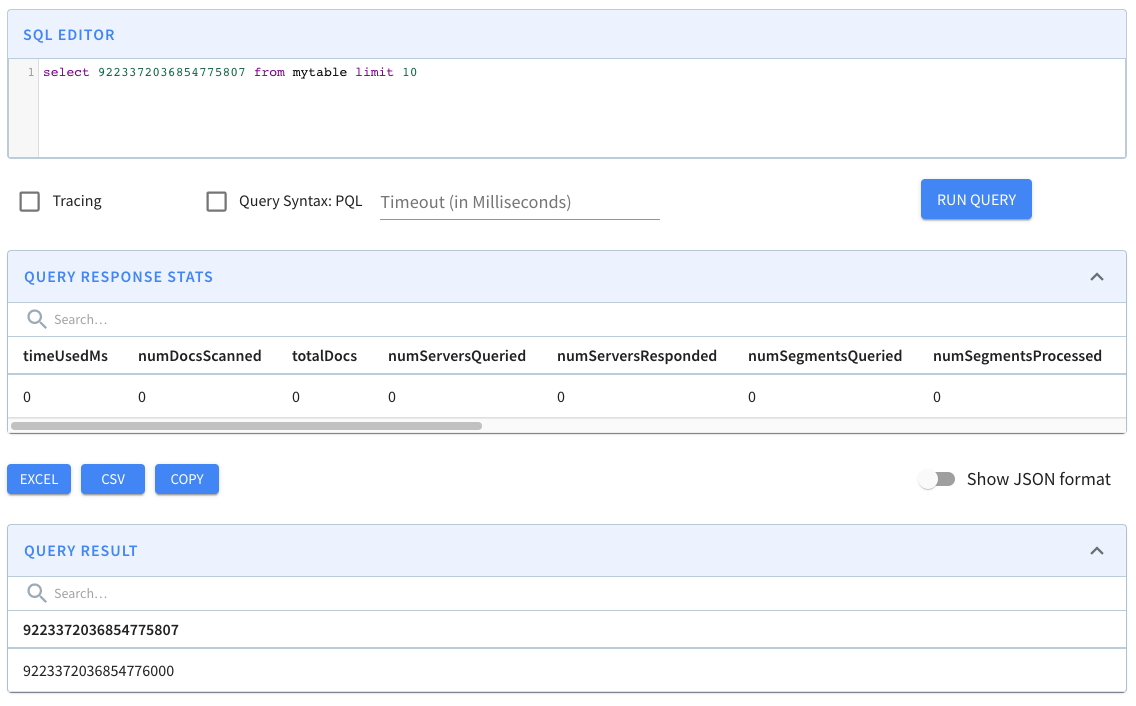1136x706 pixels.
Task: Click the QUERY RESPONSE STATS title
Action: click(119, 277)
